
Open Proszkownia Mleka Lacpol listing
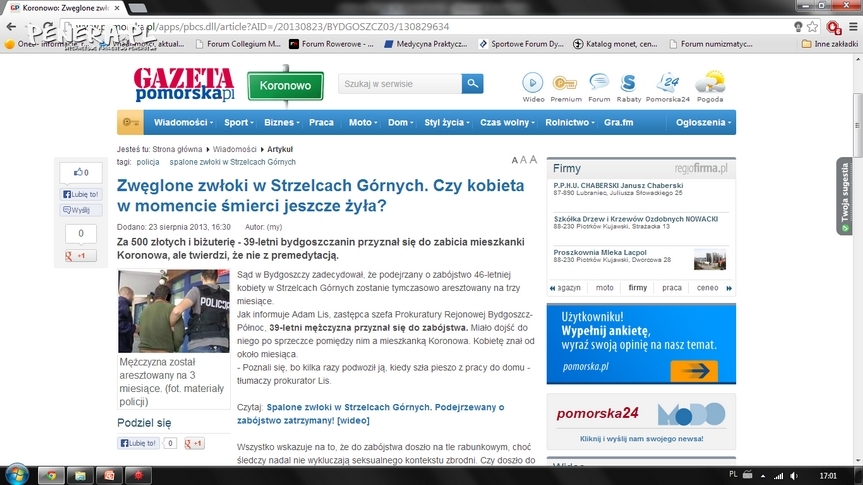click(x=600, y=252)
